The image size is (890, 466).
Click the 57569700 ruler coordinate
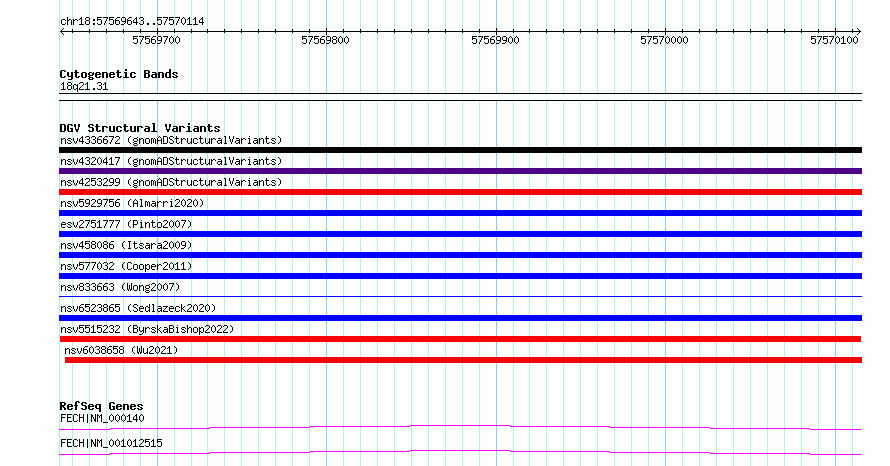pyautogui.click(x=156, y=40)
